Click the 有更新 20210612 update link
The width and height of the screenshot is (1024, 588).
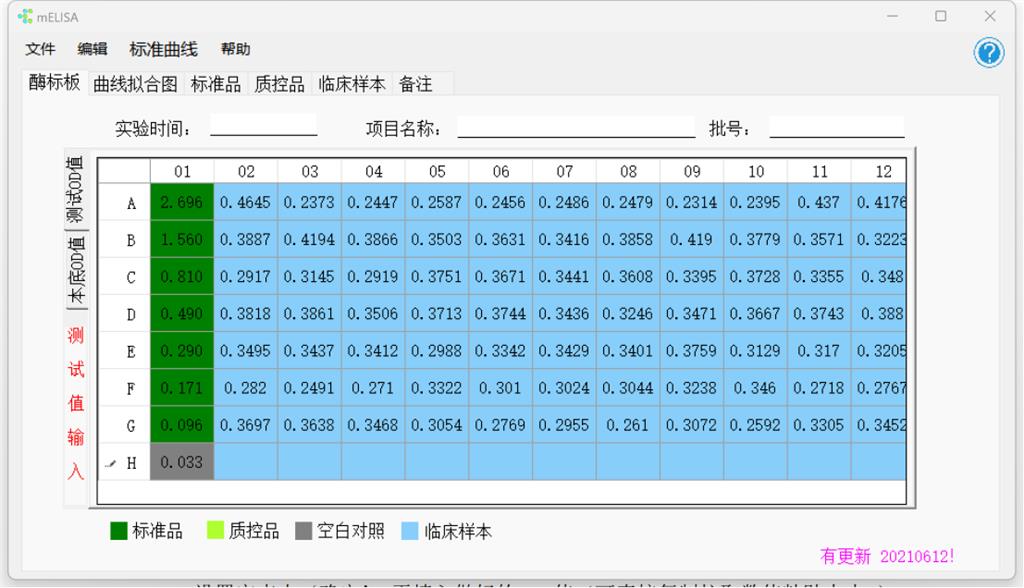click(886, 556)
